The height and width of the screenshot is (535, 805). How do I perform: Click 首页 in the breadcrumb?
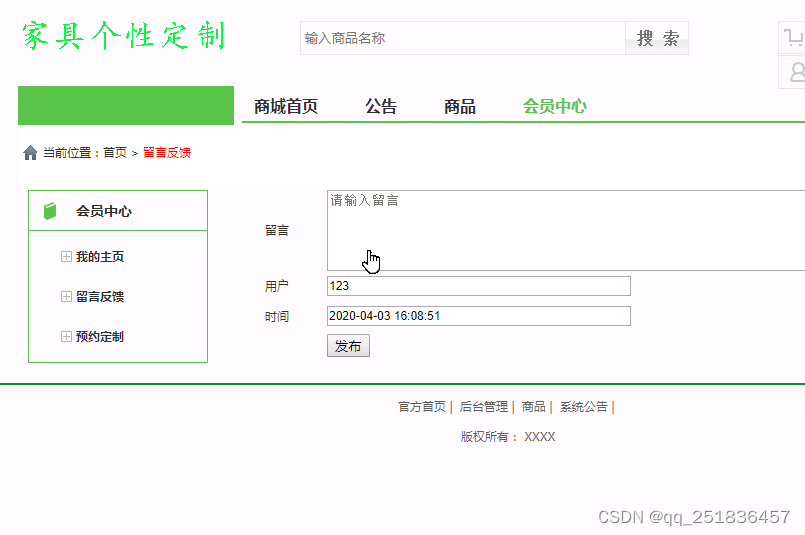(115, 153)
